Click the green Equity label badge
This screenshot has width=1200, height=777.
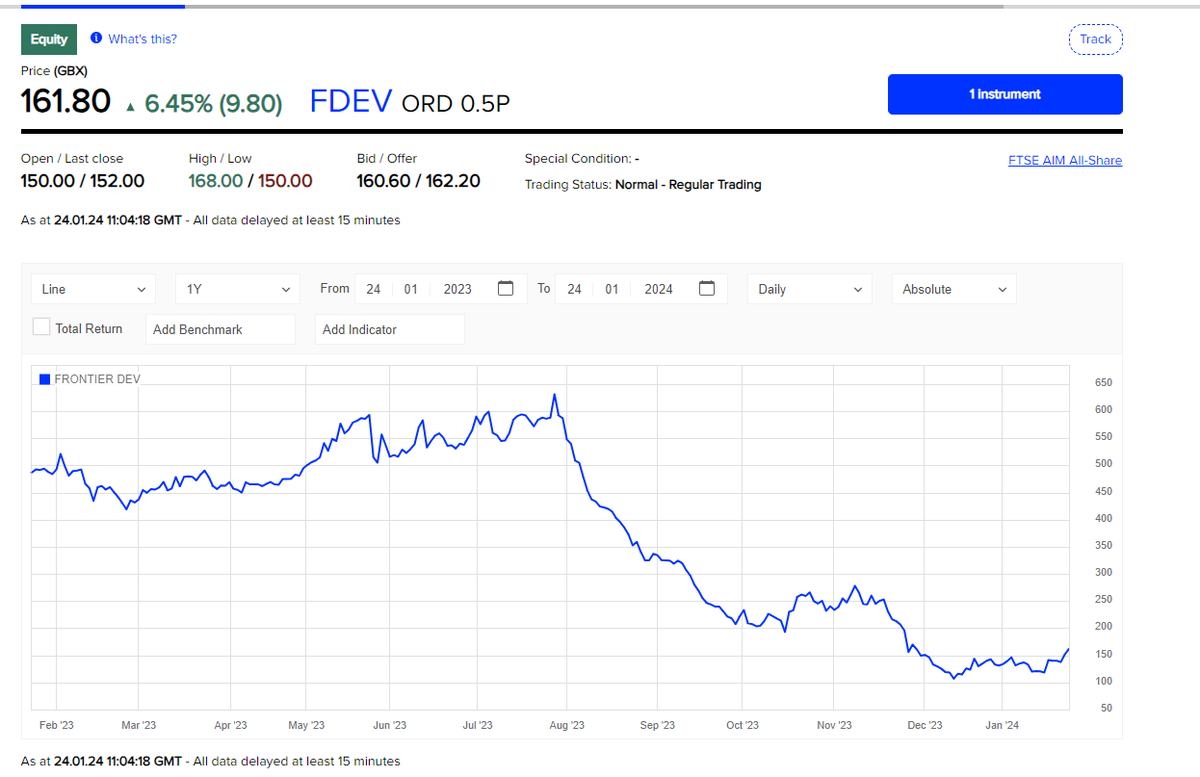coord(48,39)
